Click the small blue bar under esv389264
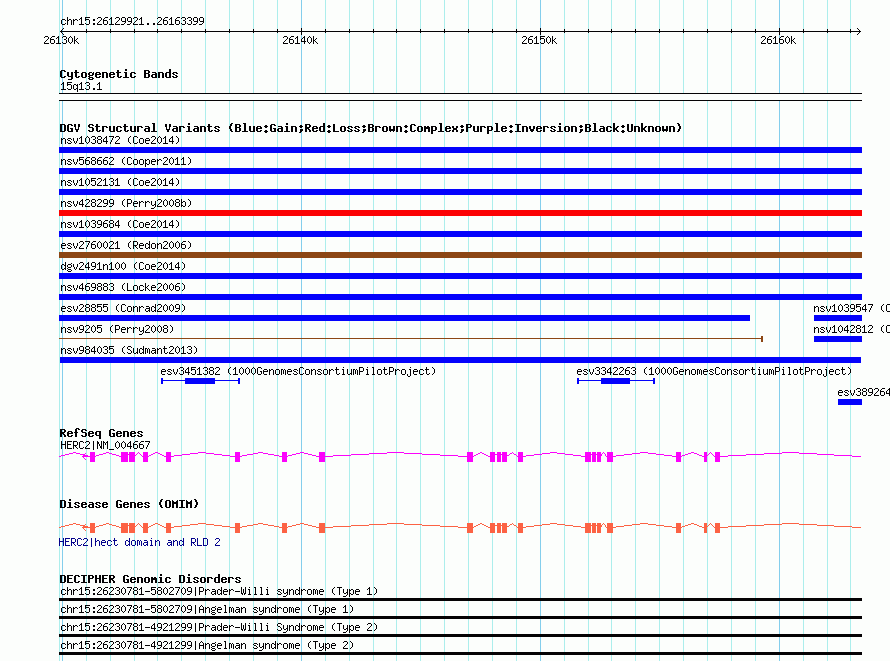This screenshot has height=661, width=890. (850, 402)
